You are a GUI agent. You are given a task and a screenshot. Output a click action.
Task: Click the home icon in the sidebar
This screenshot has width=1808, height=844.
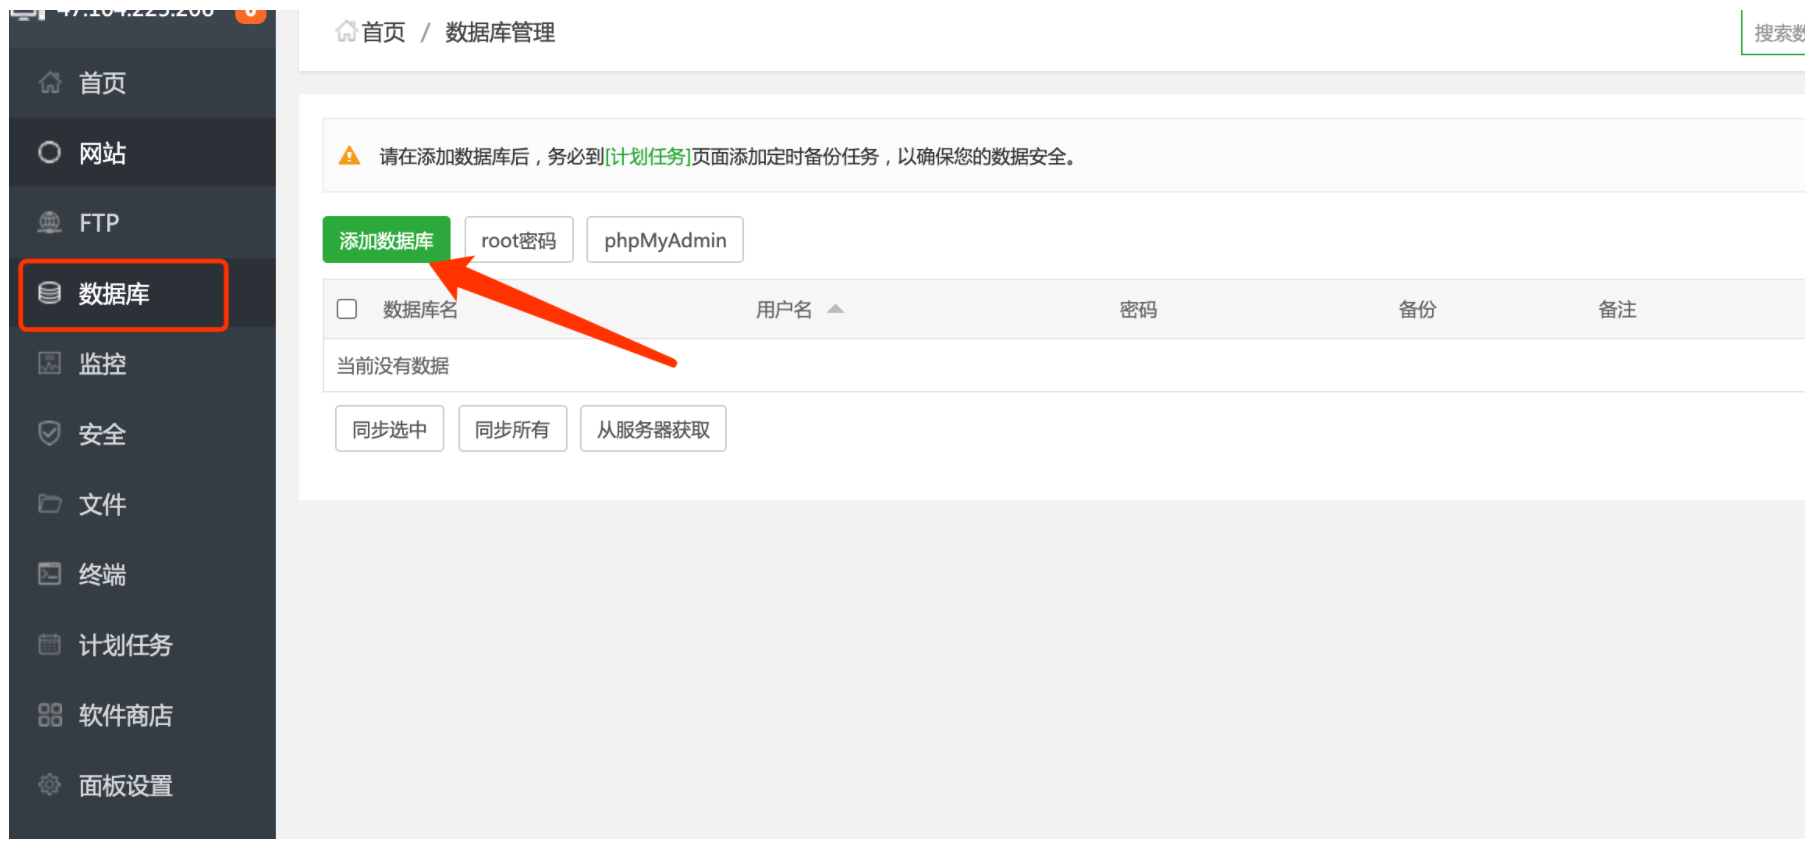pyautogui.click(x=50, y=83)
